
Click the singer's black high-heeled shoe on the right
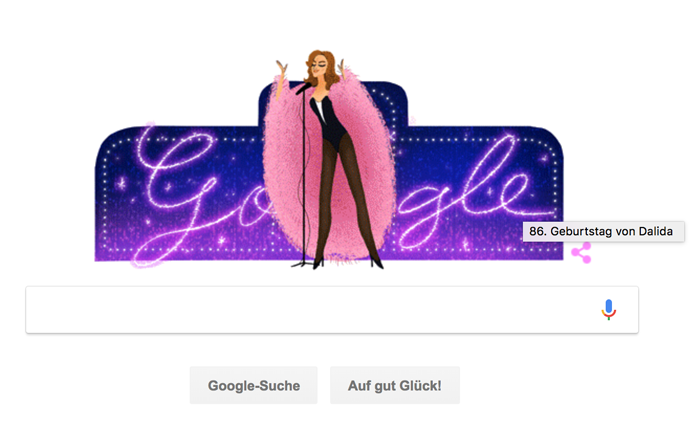pyautogui.click(x=376, y=263)
